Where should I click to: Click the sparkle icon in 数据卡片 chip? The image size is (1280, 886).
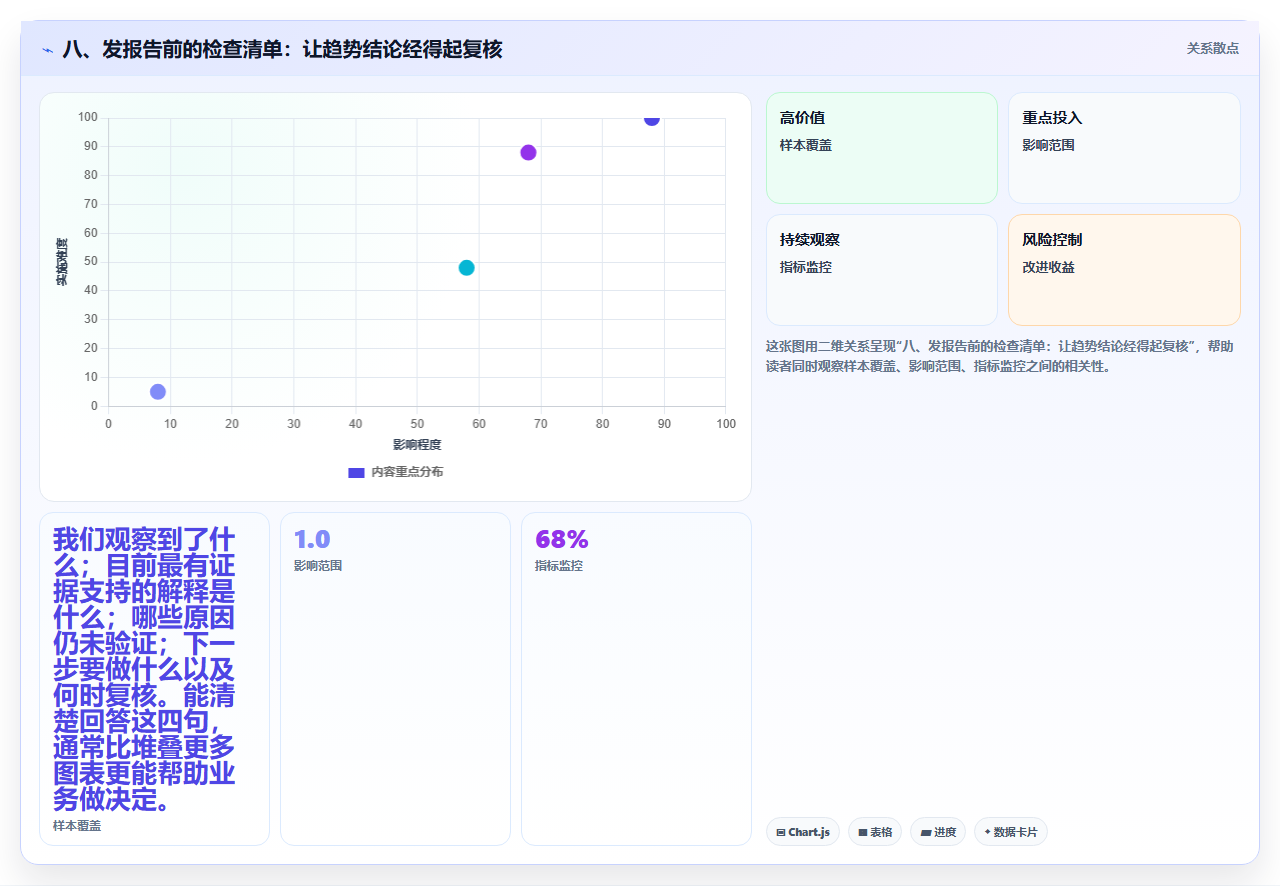click(987, 832)
